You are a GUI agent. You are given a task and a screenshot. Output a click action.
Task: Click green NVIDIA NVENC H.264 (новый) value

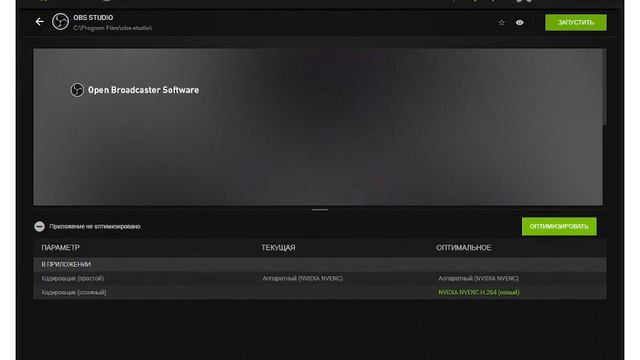[479, 292]
